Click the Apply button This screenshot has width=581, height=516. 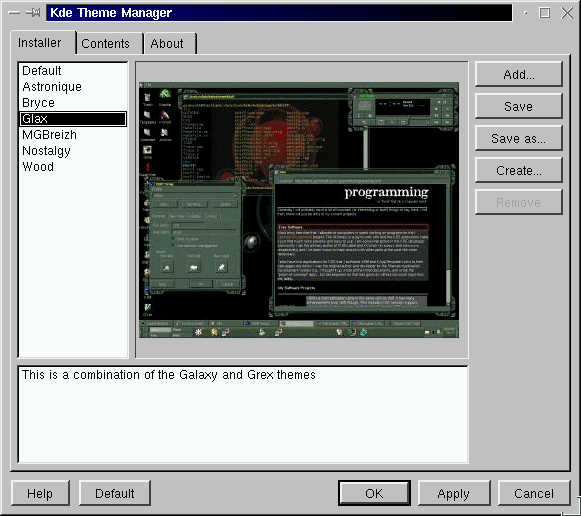(454, 493)
